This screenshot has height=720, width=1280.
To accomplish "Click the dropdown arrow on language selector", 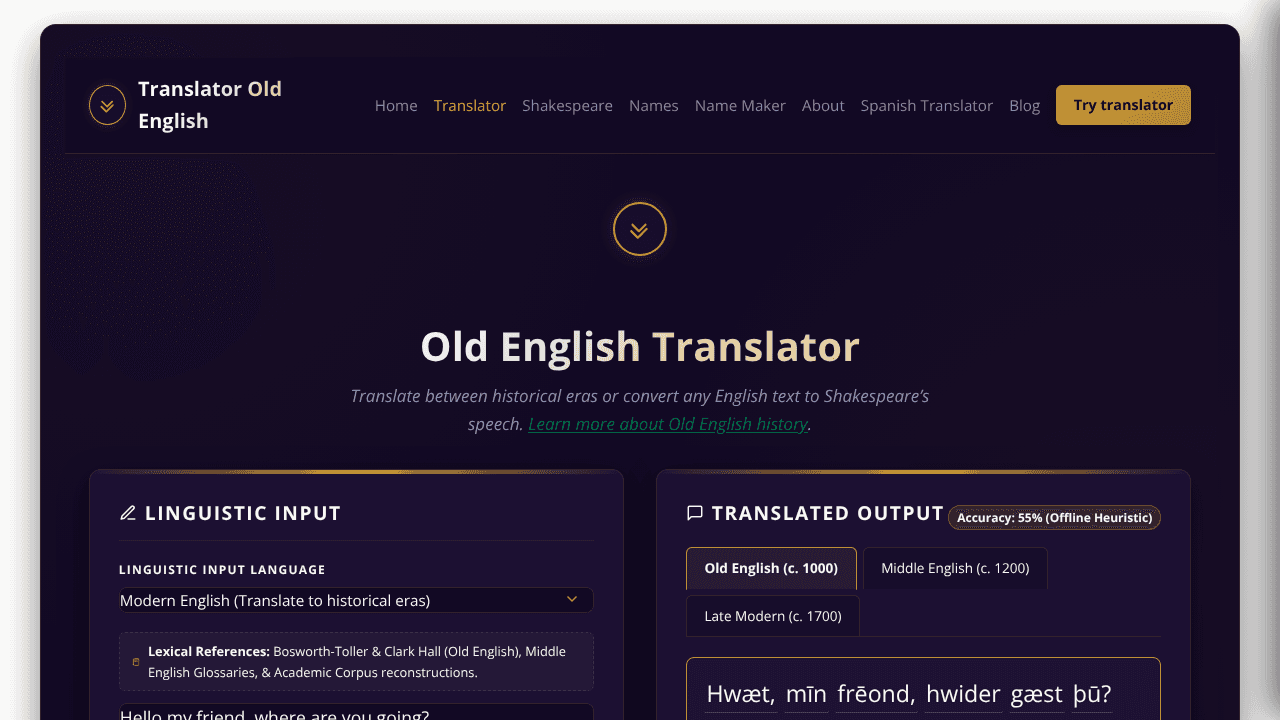I will pyautogui.click(x=572, y=600).
